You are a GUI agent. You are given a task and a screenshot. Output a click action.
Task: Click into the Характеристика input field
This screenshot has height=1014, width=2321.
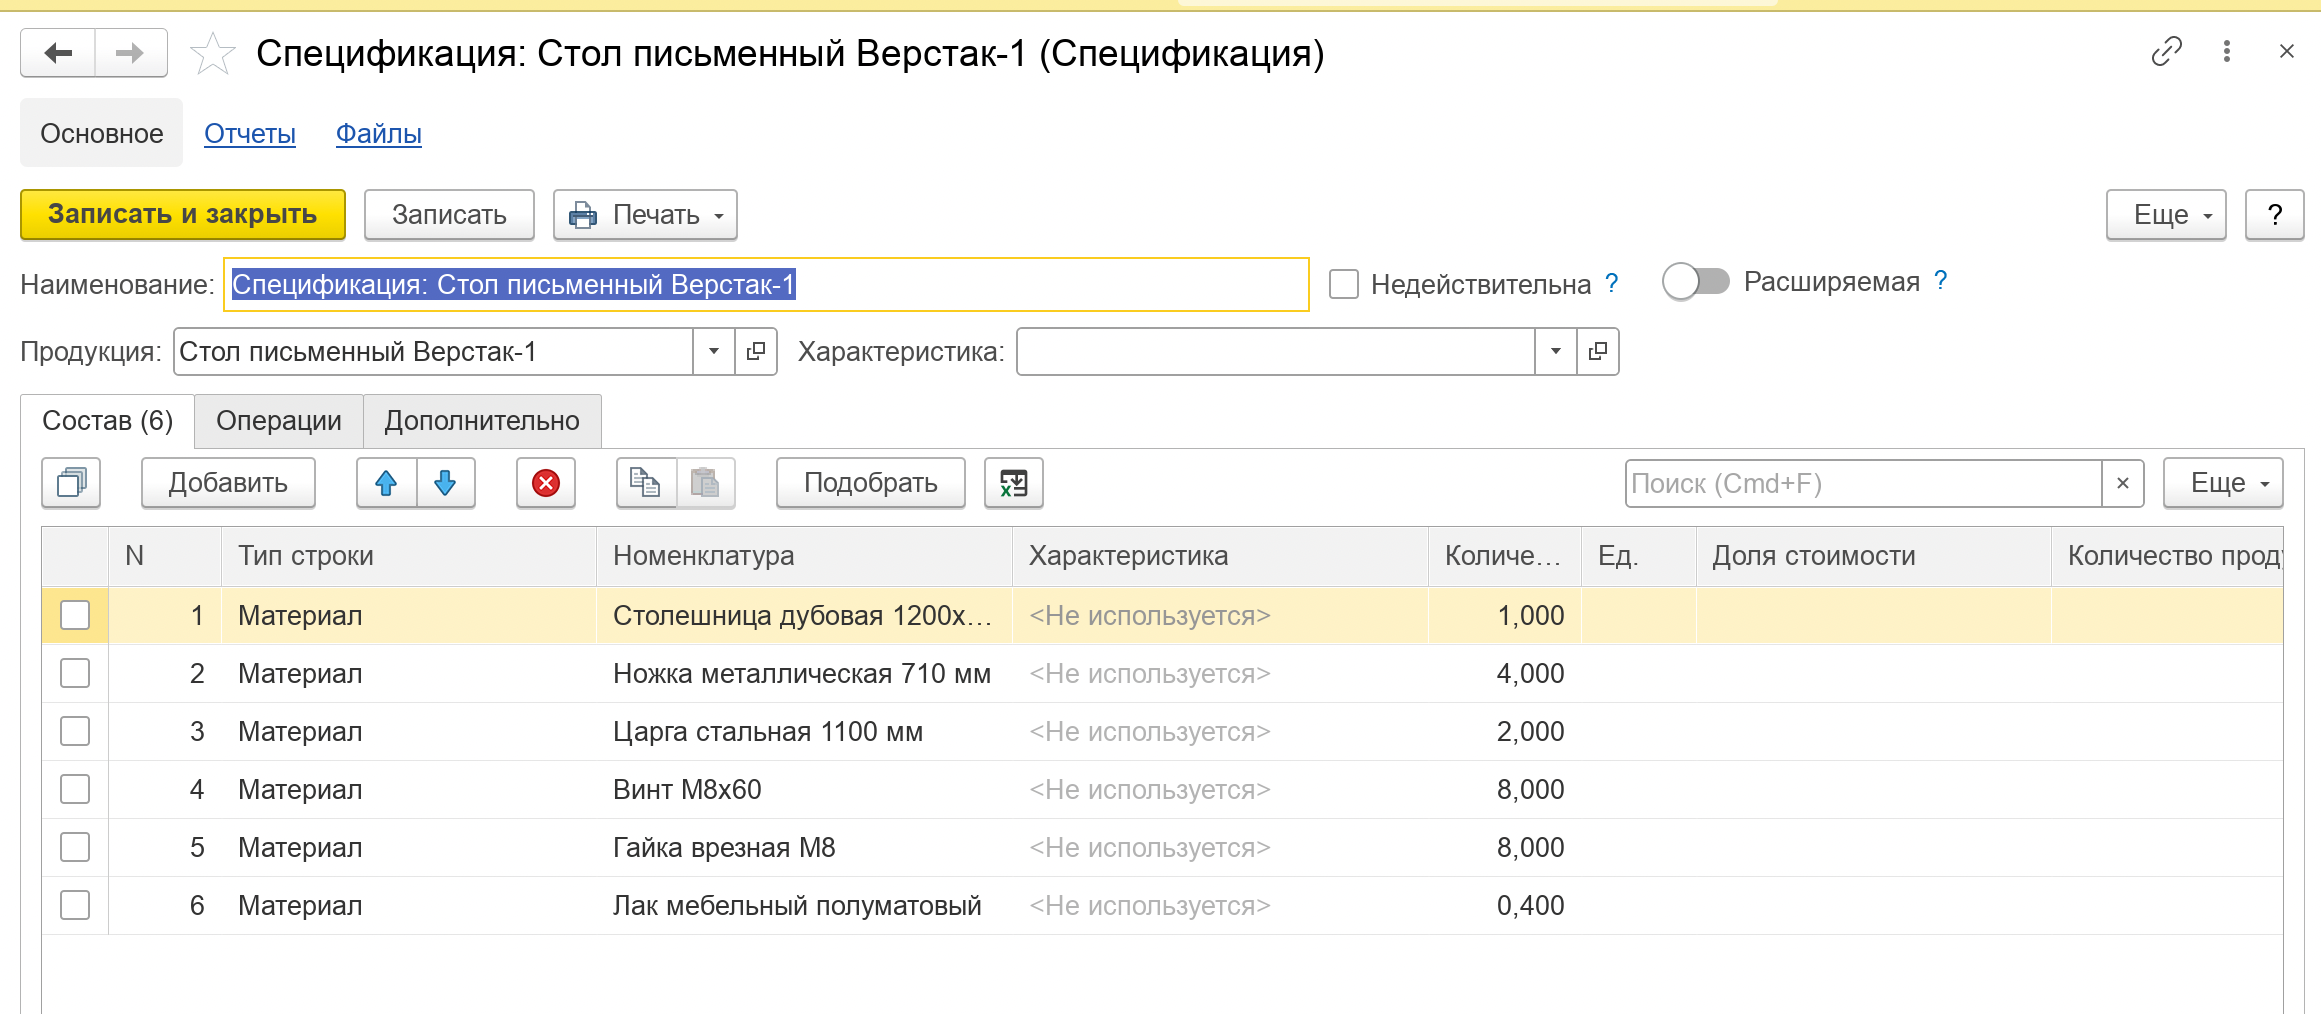(1276, 351)
